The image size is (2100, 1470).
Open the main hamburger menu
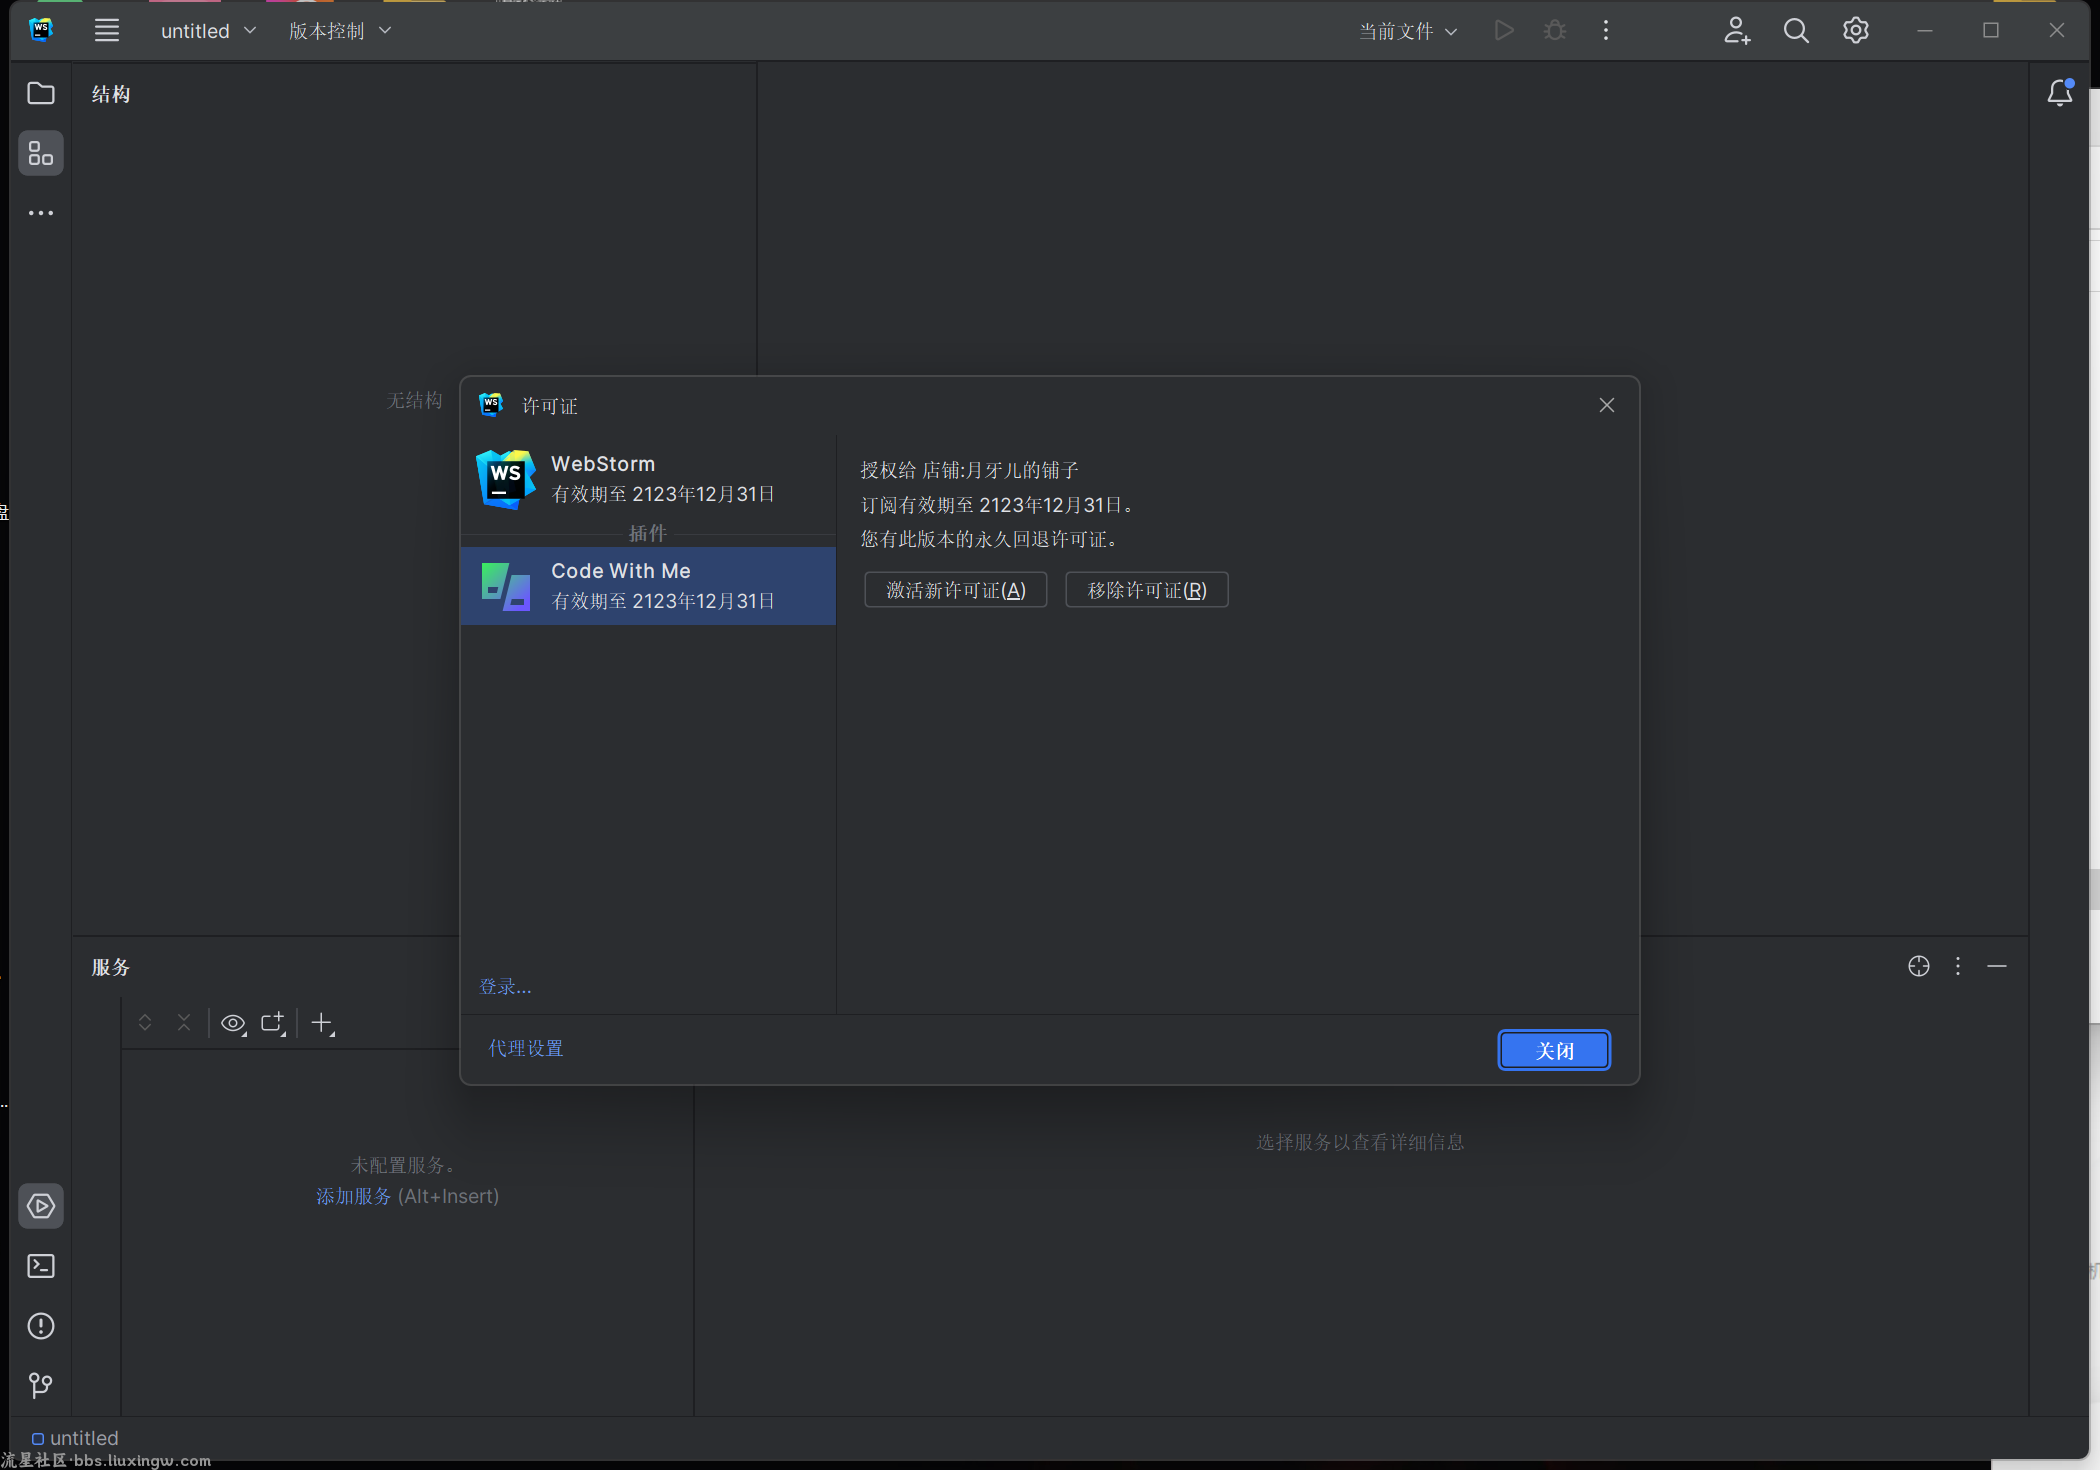[x=107, y=31]
